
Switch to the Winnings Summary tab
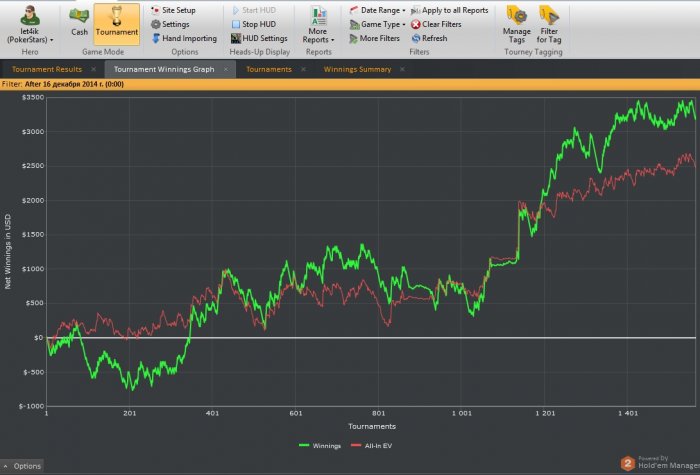(x=358, y=69)
